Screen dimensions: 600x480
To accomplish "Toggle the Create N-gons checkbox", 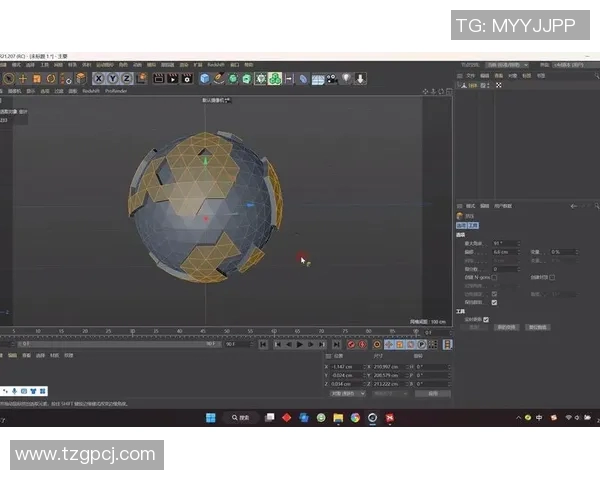I will click(x=494, y=277).
